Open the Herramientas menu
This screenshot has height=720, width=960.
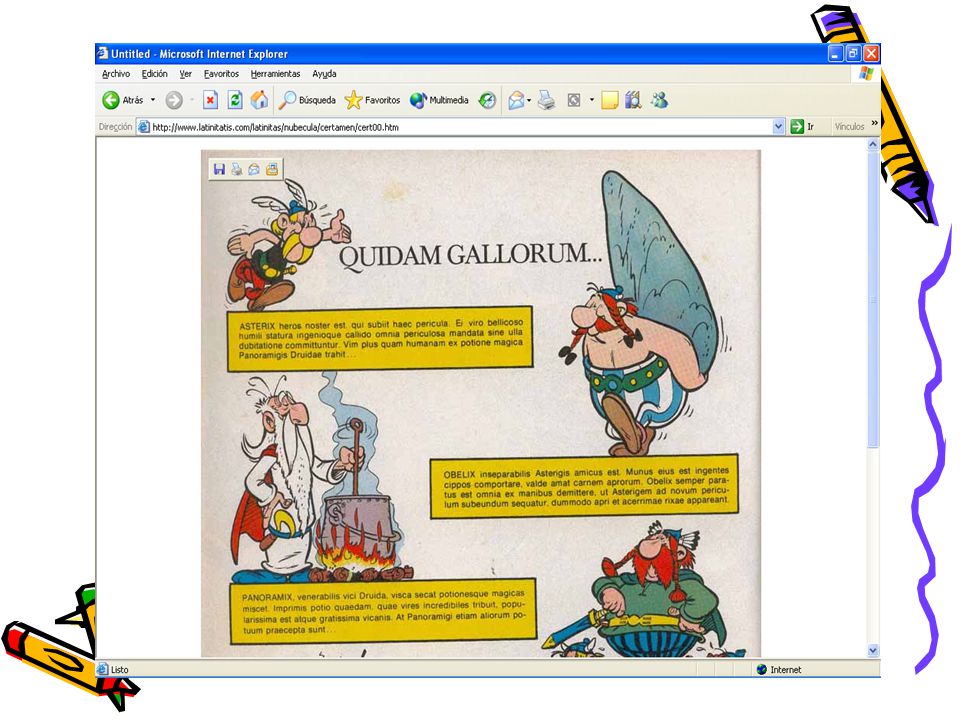pyautogui.click(x=276, y=74)
